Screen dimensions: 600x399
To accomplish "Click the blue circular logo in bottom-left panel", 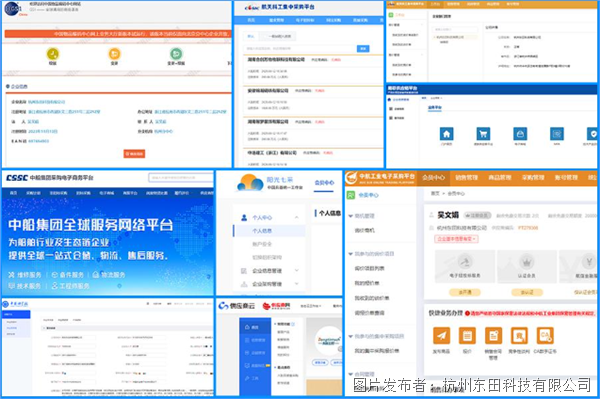I will pyautogui.click(x=5, y=305).
